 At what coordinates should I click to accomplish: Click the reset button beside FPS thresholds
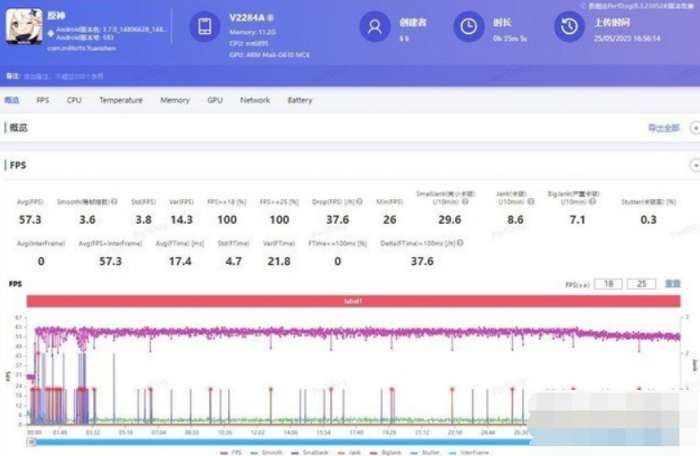click(673, 284)
